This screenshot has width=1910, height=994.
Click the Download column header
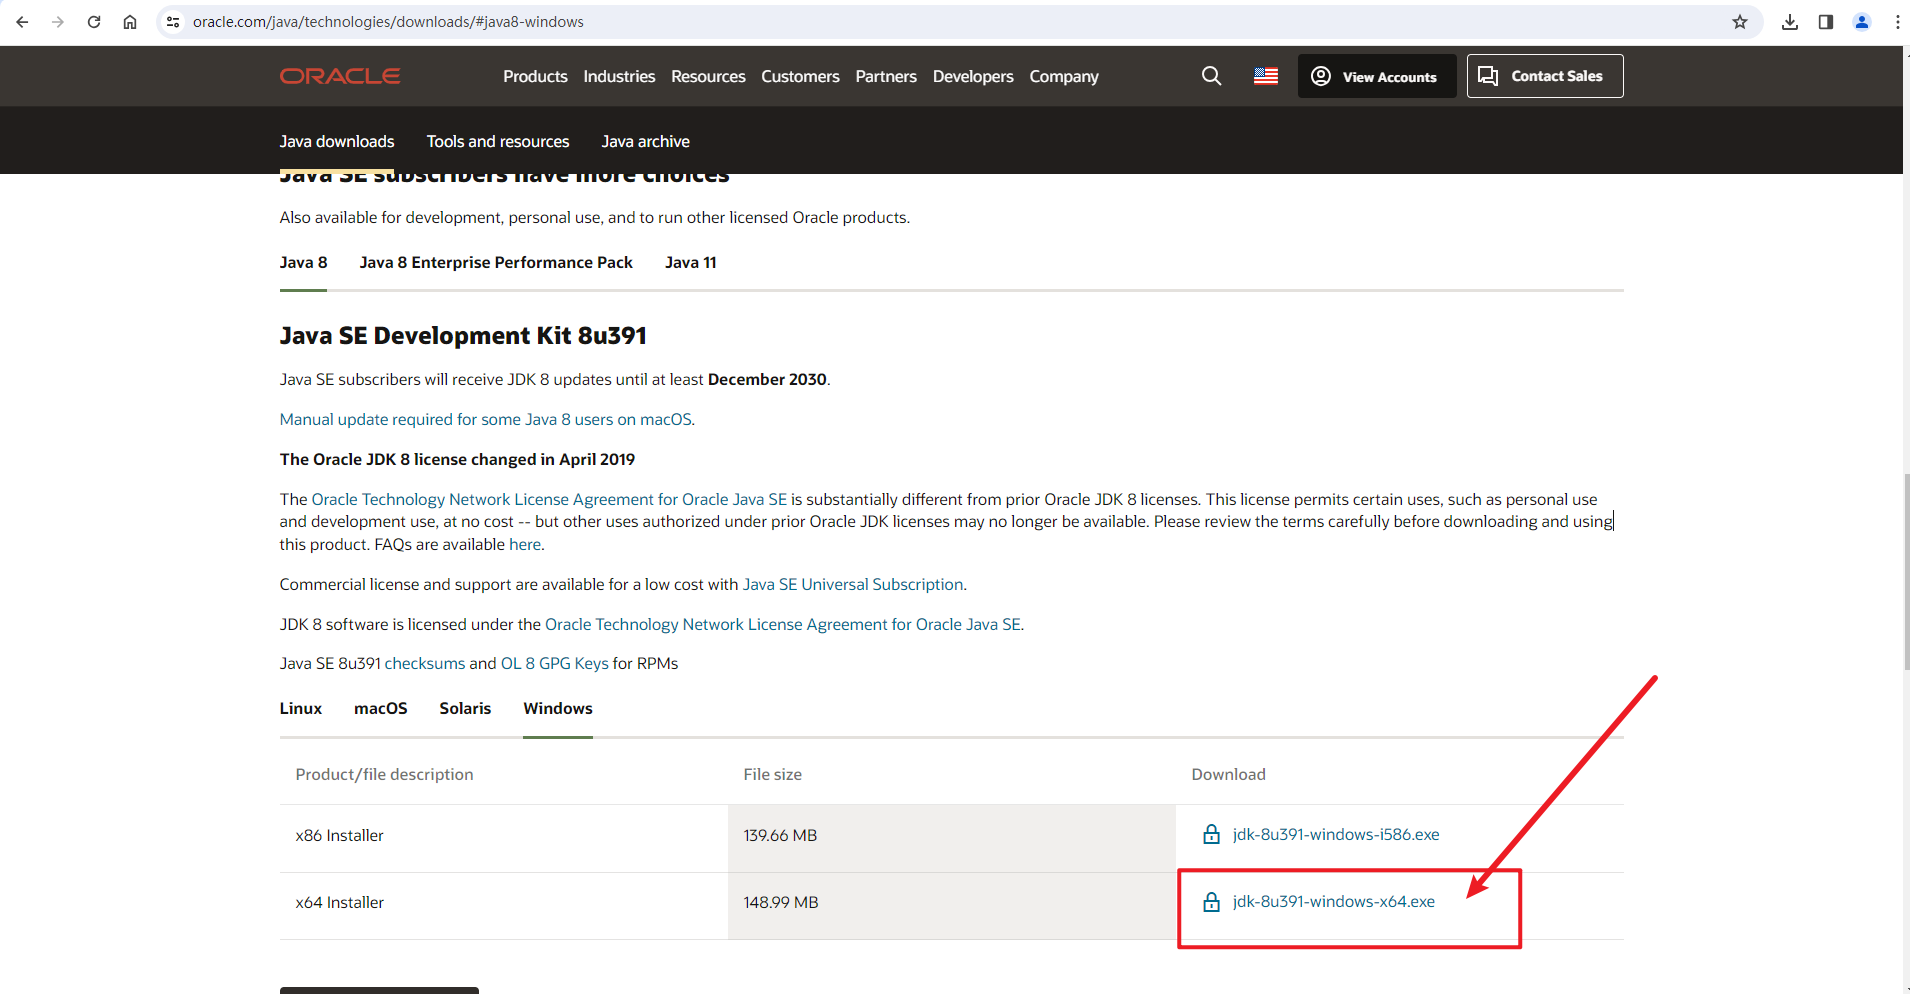1228,774
